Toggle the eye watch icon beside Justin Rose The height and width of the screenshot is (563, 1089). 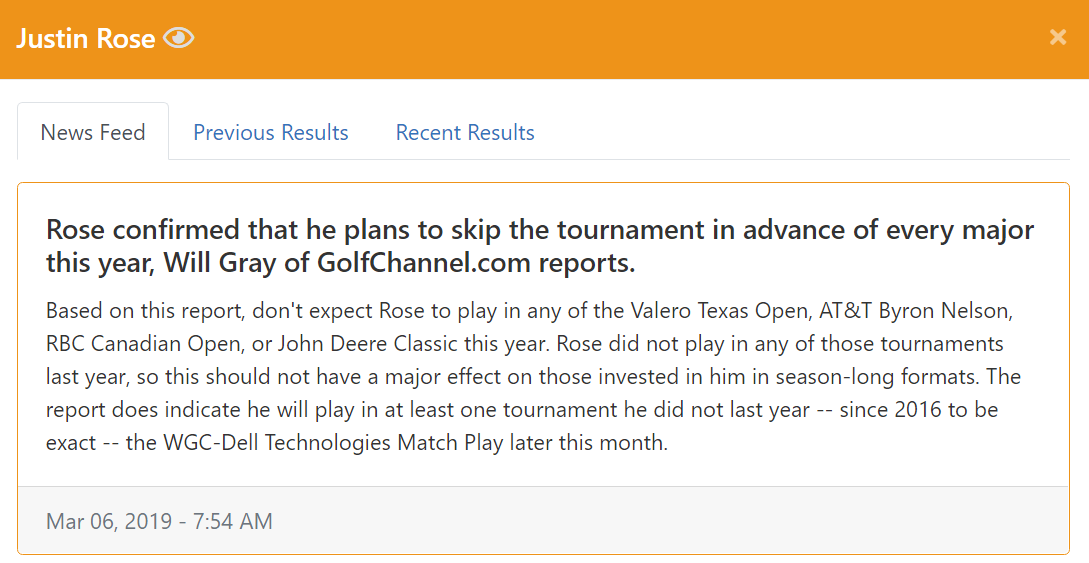click(x=178, y=37)
